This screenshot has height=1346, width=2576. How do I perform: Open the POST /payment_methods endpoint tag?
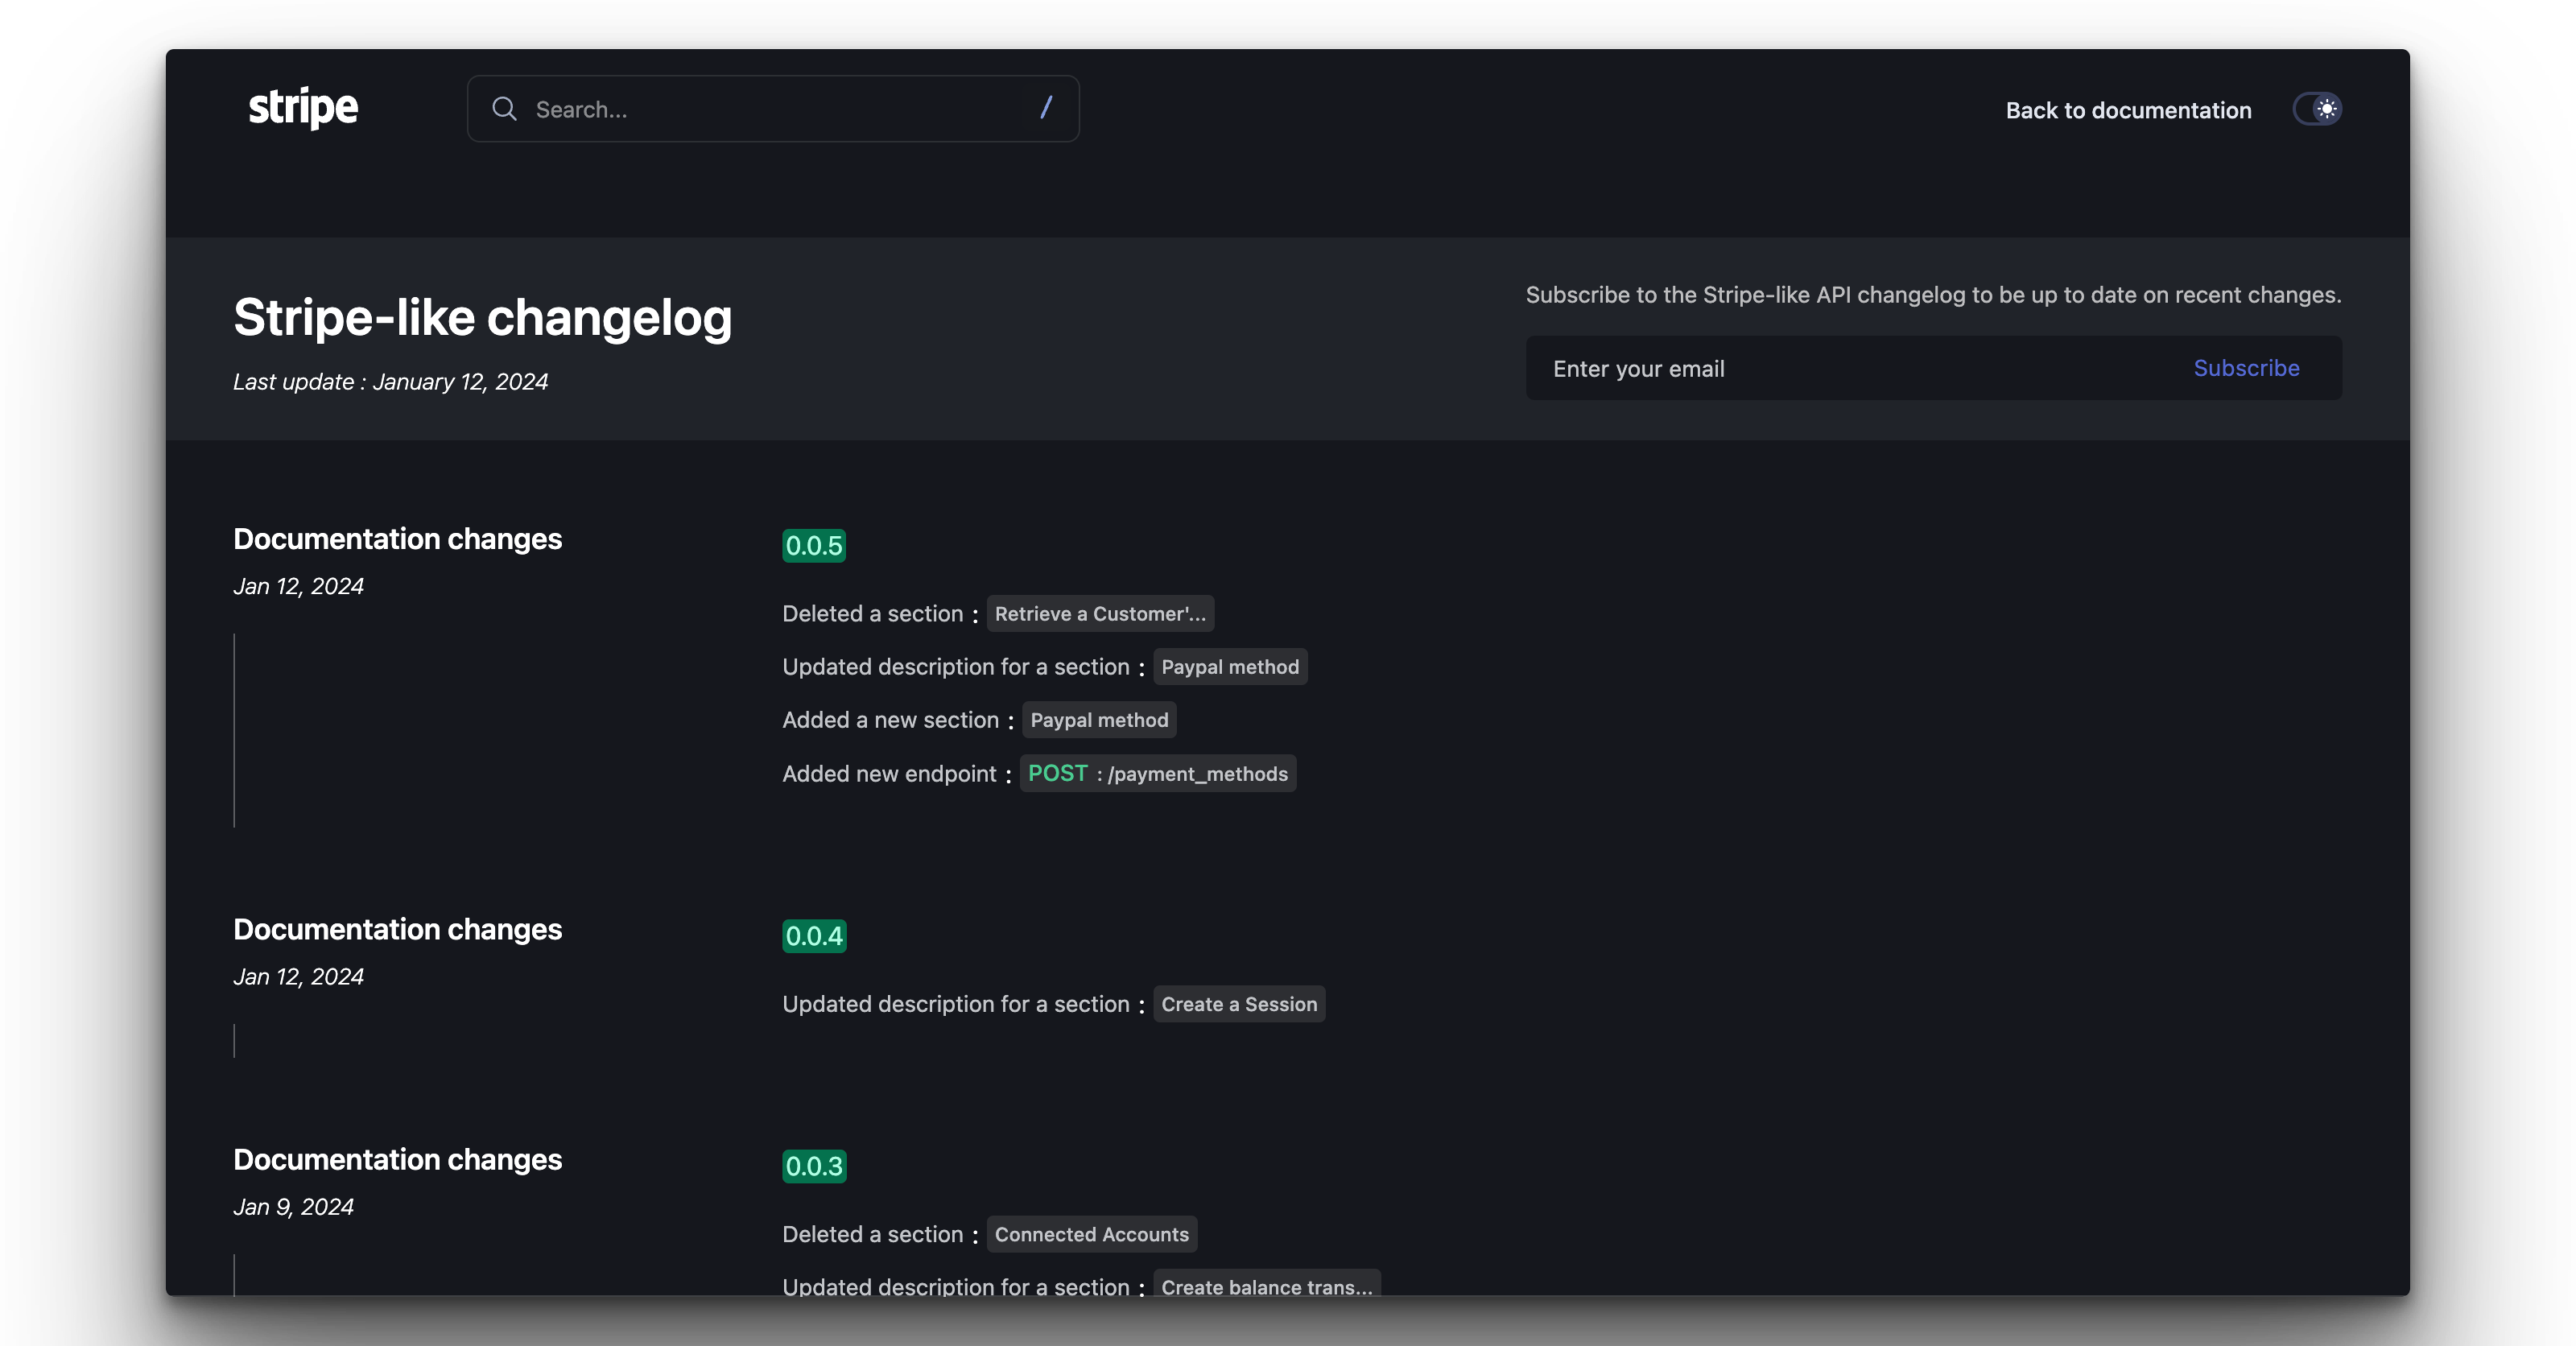click(1157, 774)
